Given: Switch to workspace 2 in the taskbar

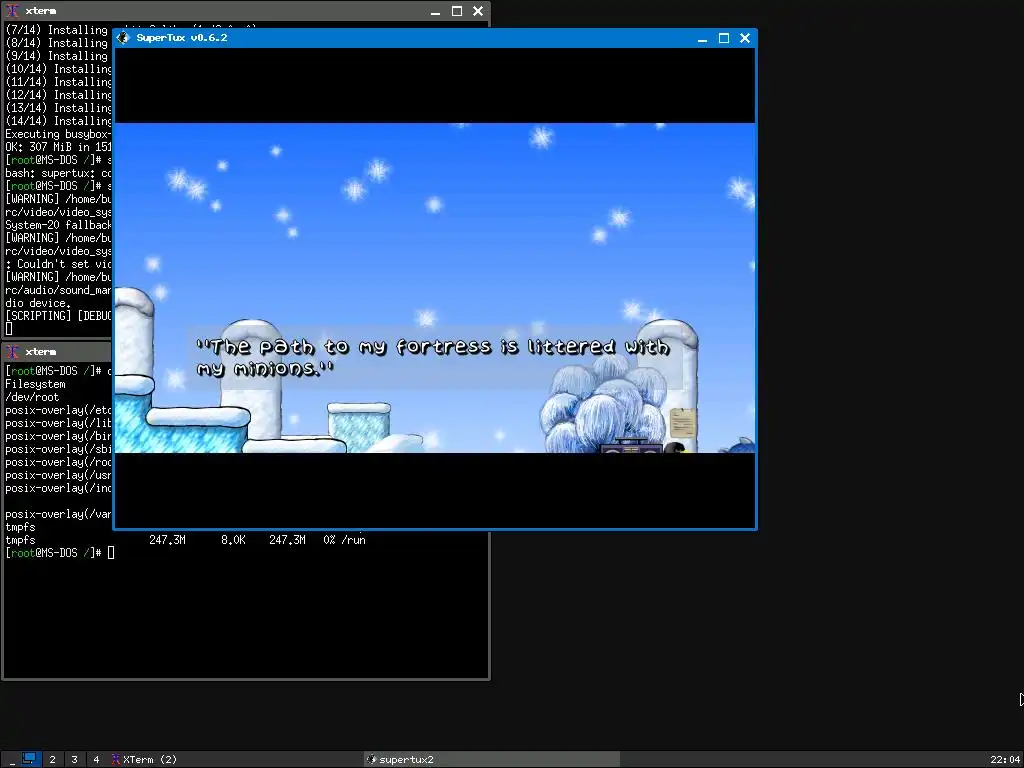Looking at the screenshot, I should [x=52, y=760].
